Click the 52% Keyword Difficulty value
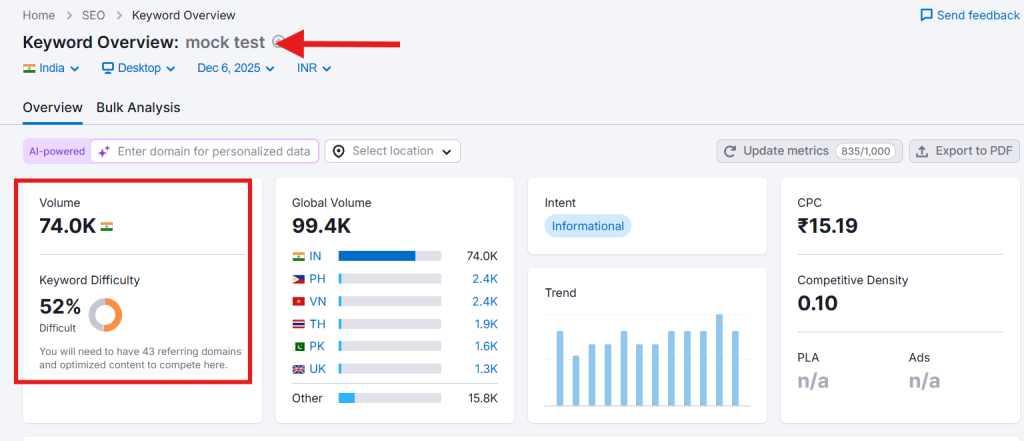The image size is (1024, 441). (x=60, y=306)
